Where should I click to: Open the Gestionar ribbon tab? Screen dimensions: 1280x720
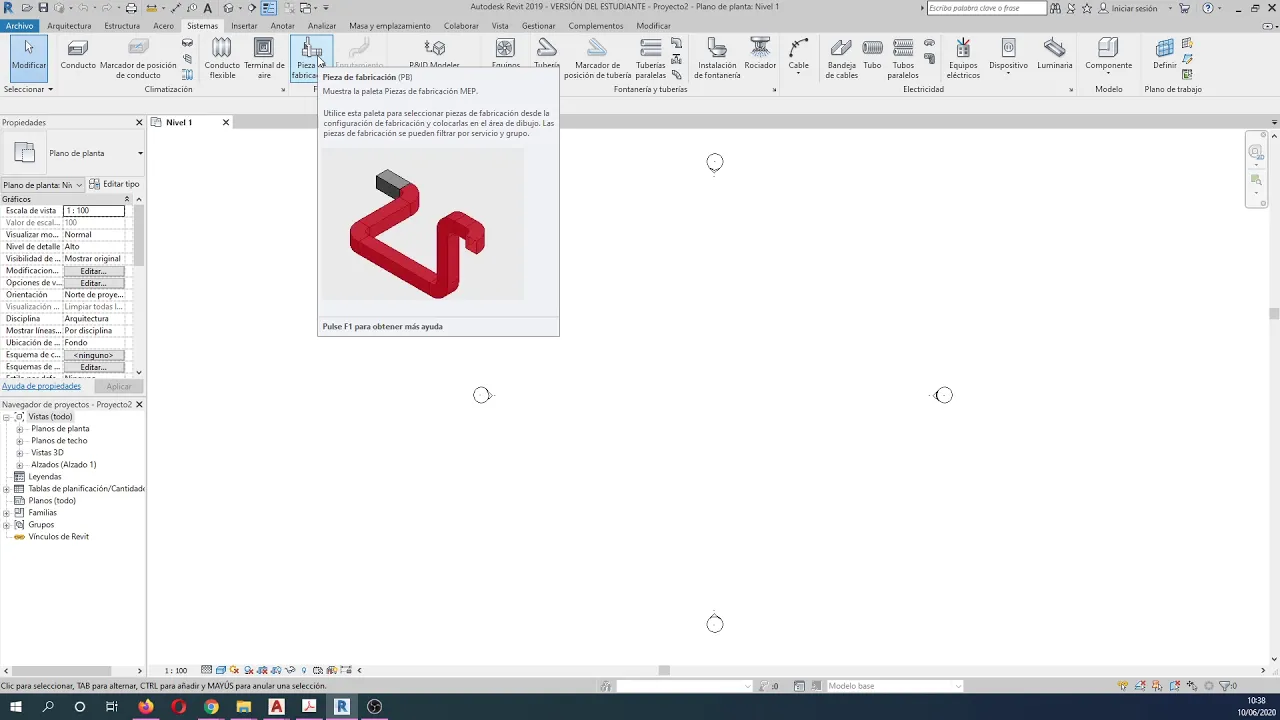(x=538, y=26)
